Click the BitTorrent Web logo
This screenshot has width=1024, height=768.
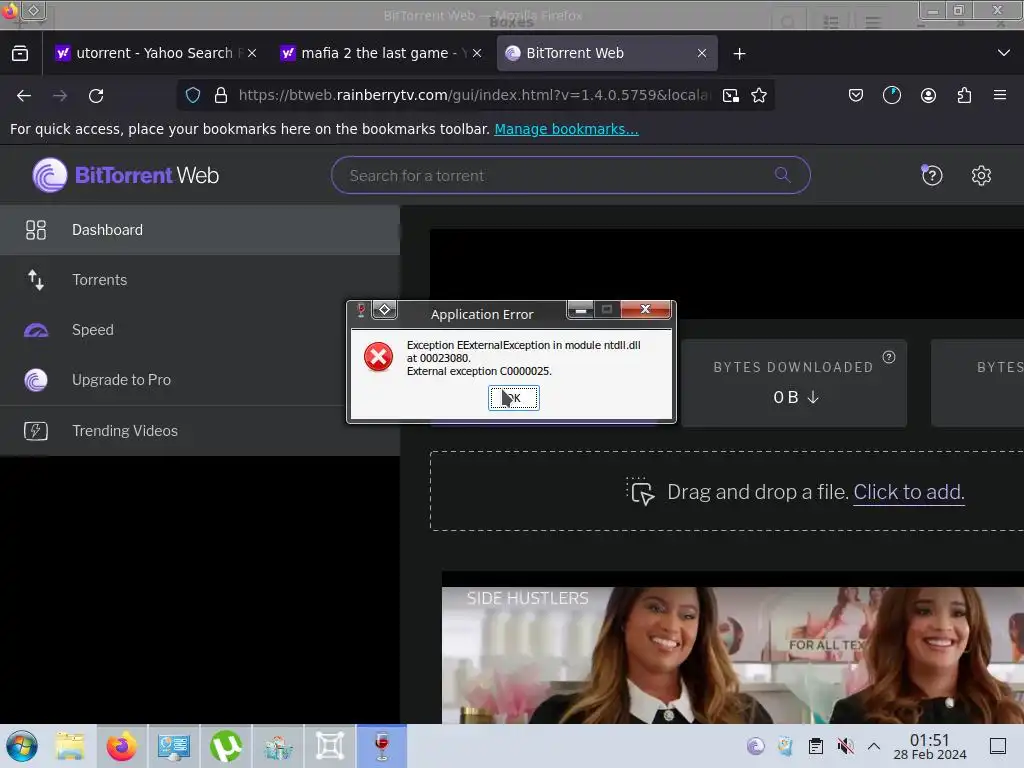pos(125,175)
